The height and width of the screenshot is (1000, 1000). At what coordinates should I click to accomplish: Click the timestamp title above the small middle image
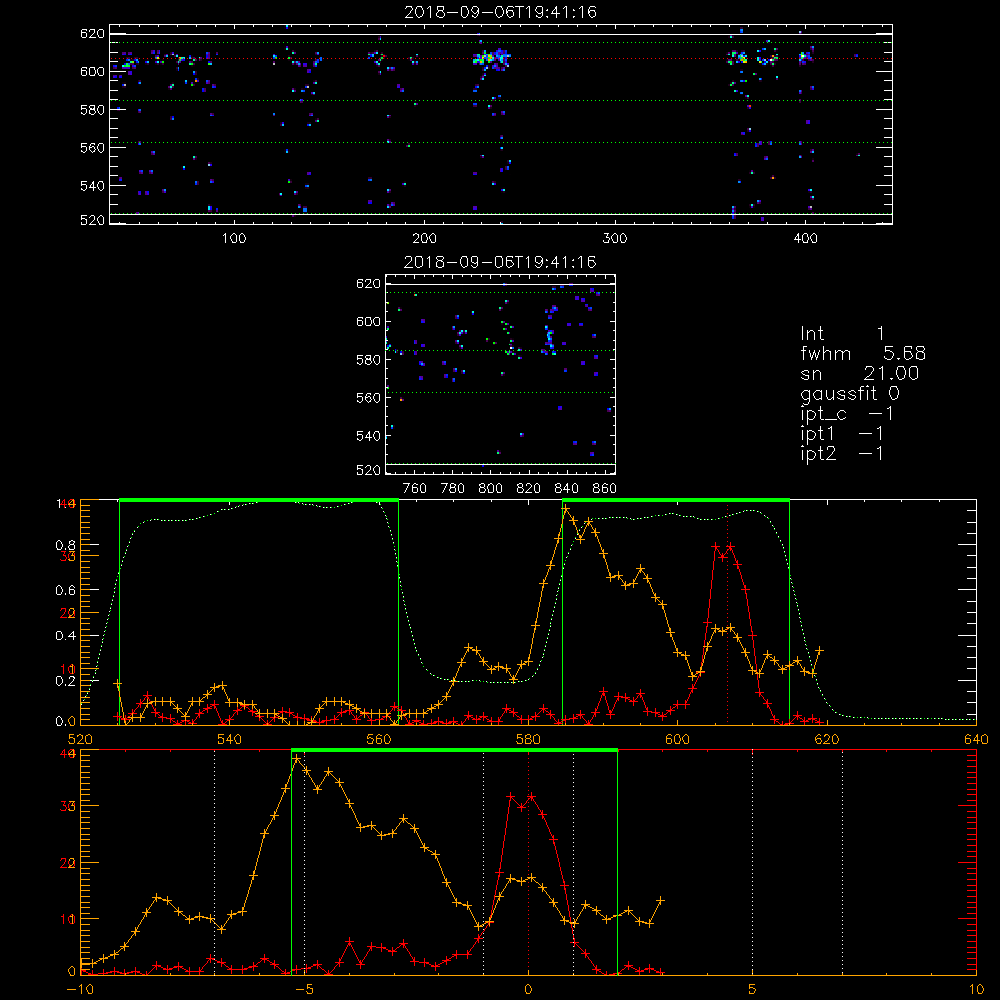(x=501, y=262)
